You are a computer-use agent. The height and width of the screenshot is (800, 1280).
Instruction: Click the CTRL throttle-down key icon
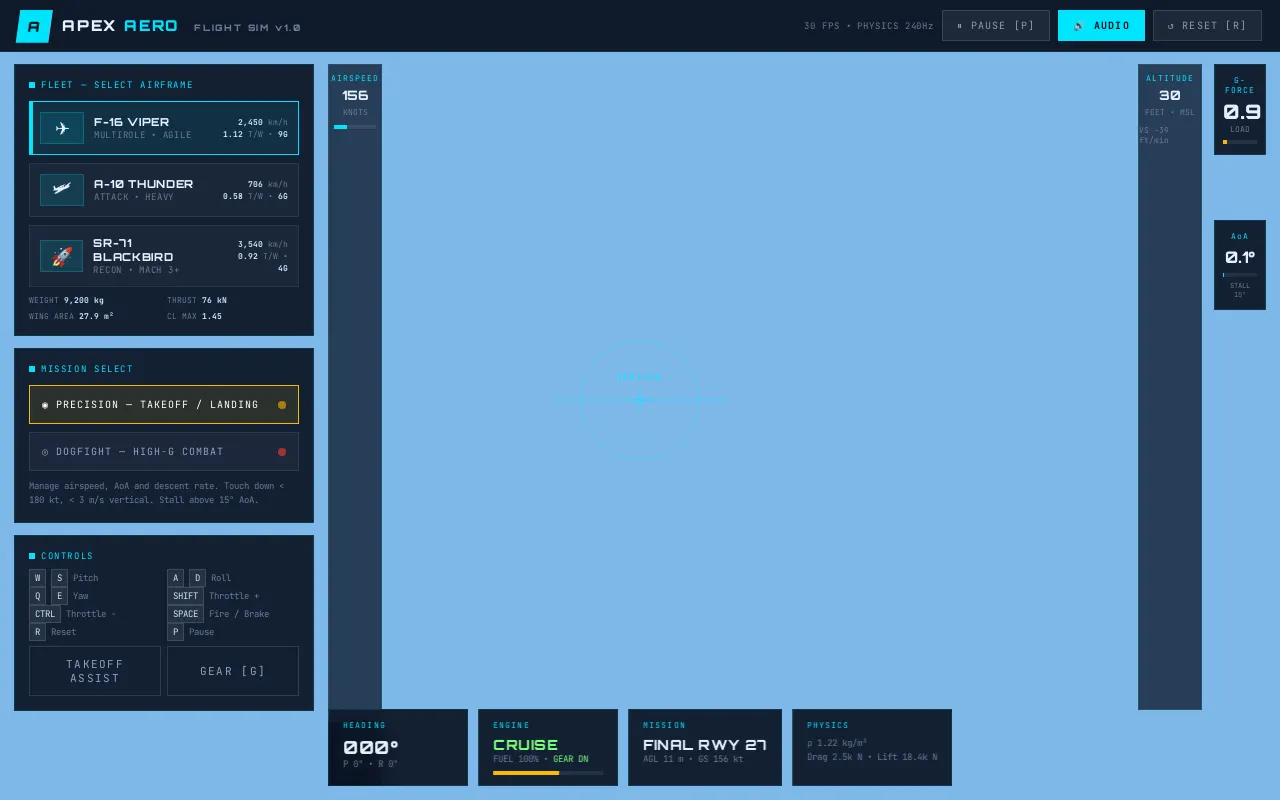tap(45, 614)
